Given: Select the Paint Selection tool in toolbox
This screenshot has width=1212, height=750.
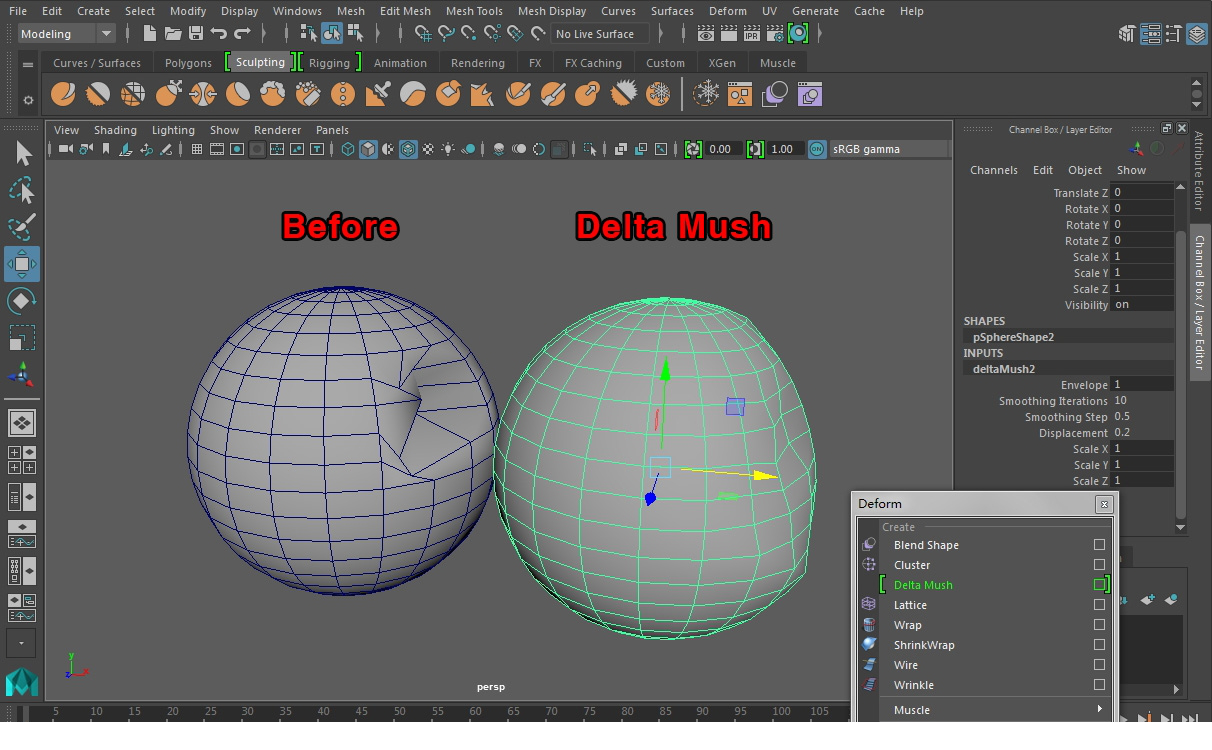Looking at the screenshot, I should tap(22, 227).
